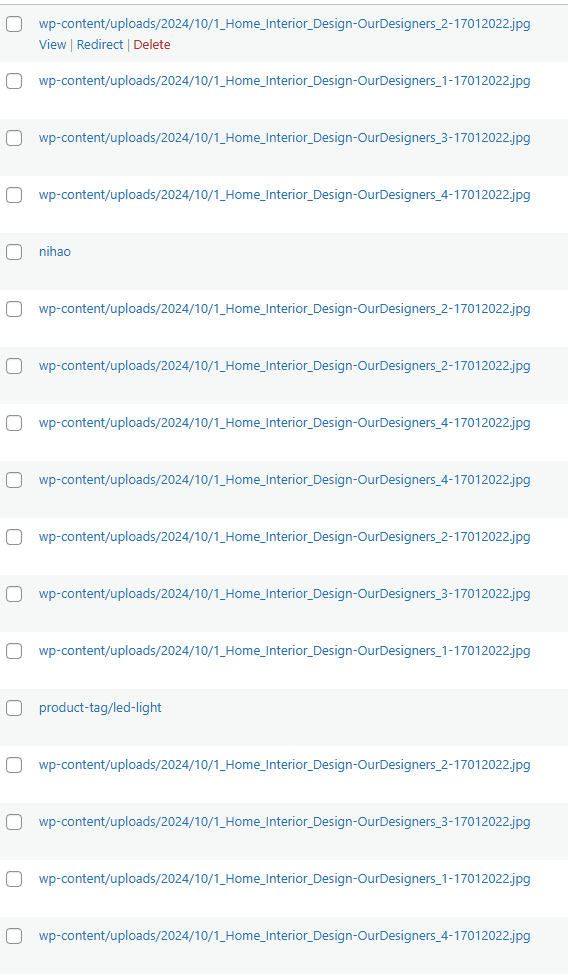Select the checkbox directly above product-tag/led-light row
This screenshot has height=976, width=568.
[14, 651]
